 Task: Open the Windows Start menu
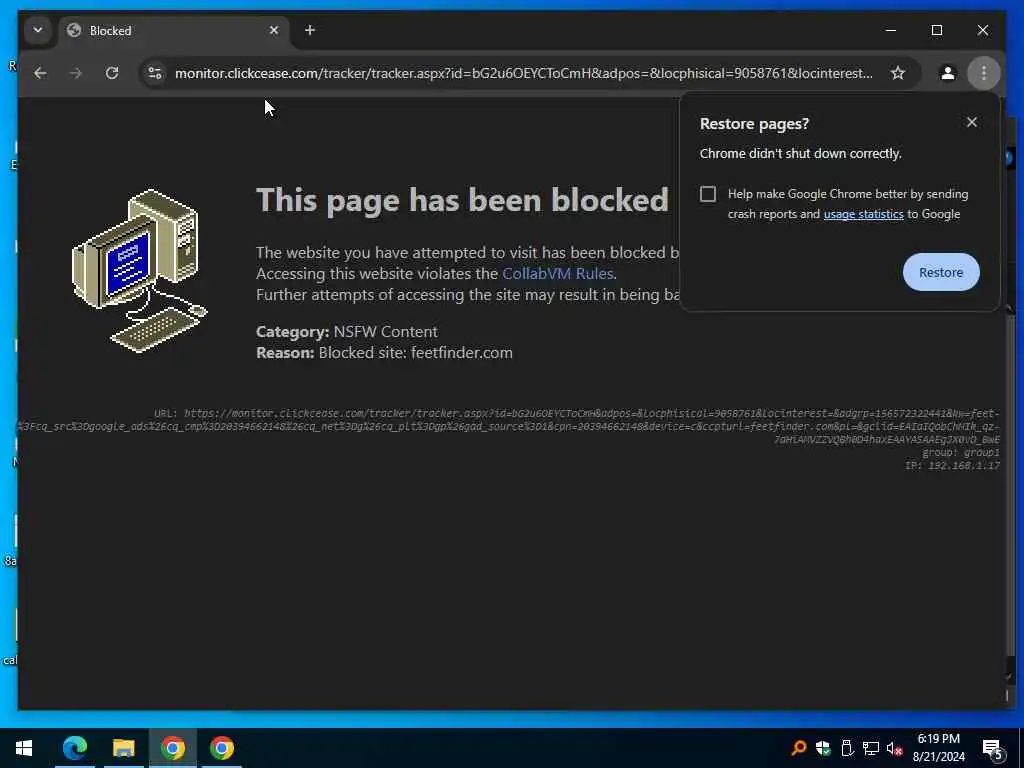(24, 748)
